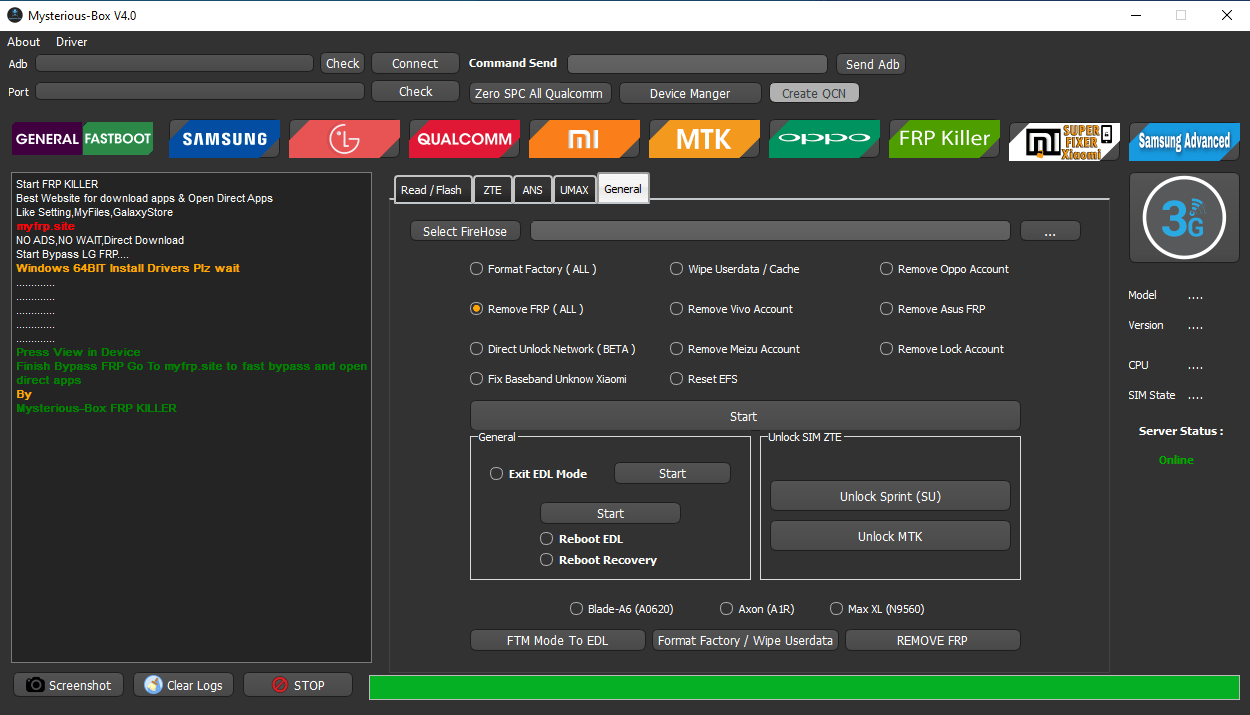Open the SAMSUNG brand section
Screen dimensions: 1250x715
click(224, 139)
